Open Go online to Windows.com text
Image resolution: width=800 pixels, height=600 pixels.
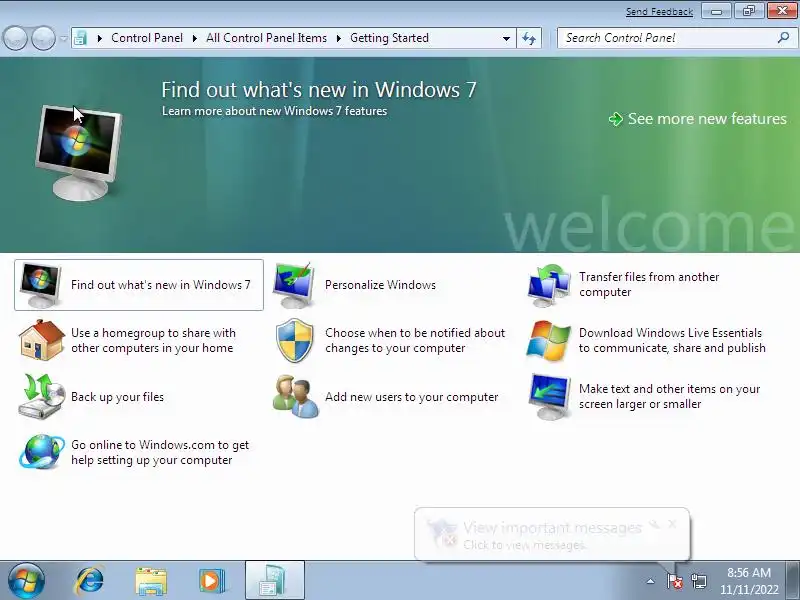160,452
